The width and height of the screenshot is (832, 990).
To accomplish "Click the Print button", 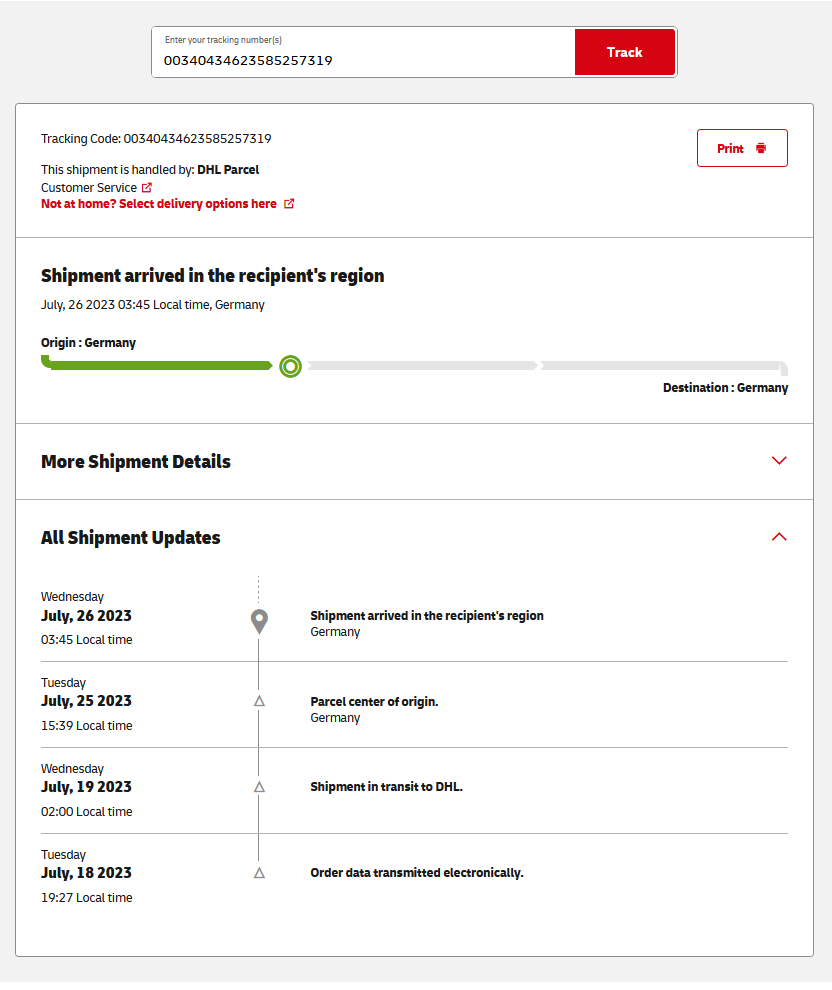I will 742,148.
